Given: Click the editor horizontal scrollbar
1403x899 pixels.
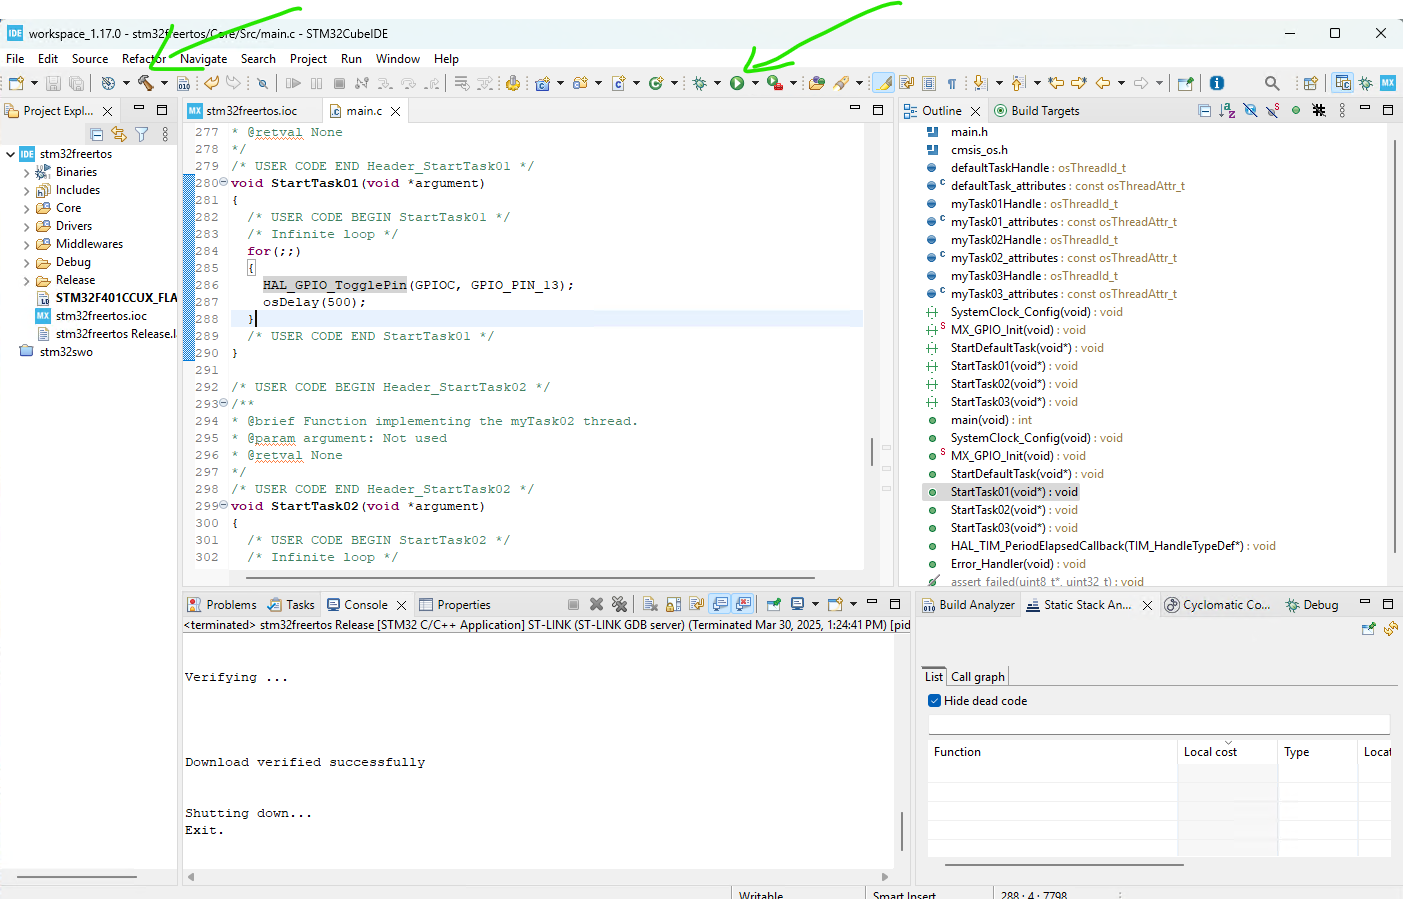Looking at the screenshot, I should [530, 578].
